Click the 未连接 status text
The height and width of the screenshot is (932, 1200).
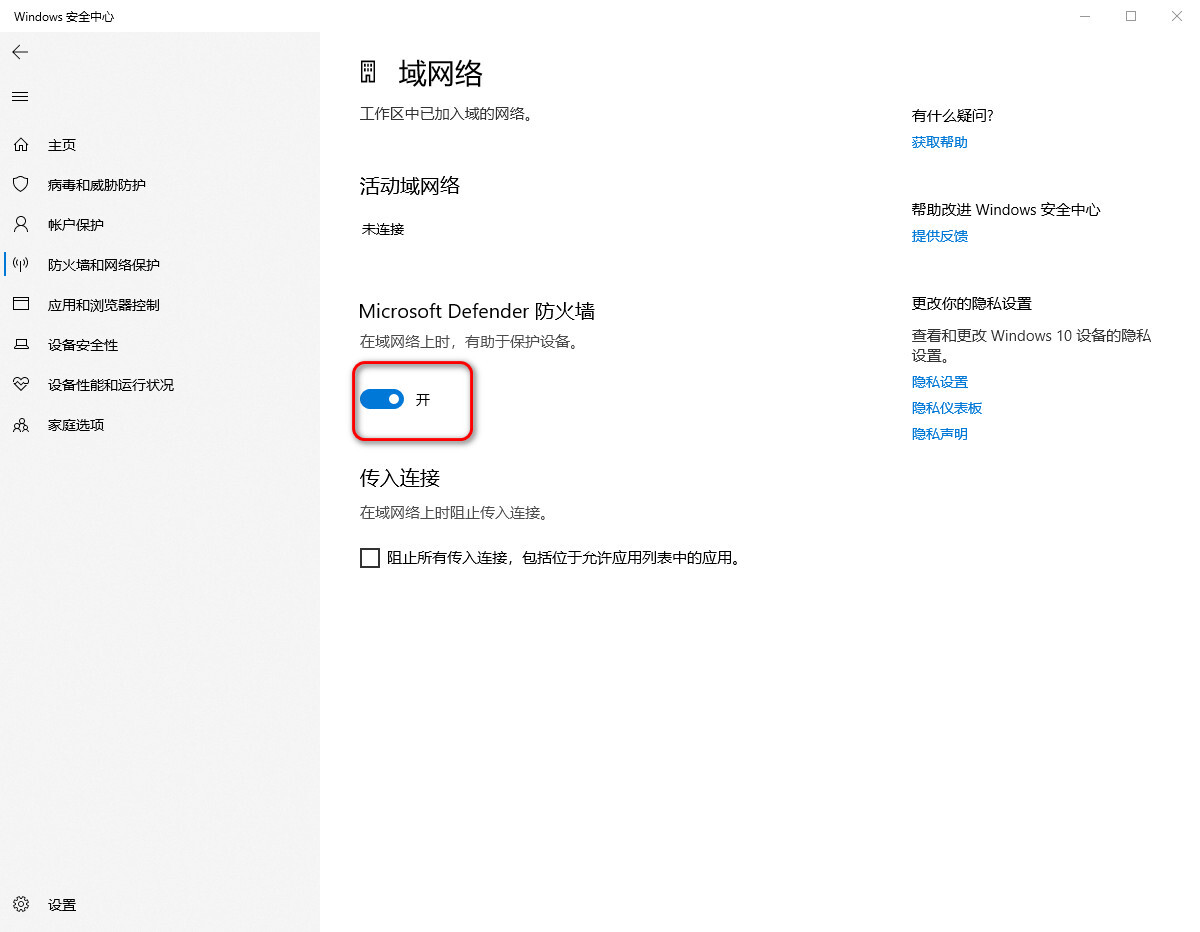383,229
